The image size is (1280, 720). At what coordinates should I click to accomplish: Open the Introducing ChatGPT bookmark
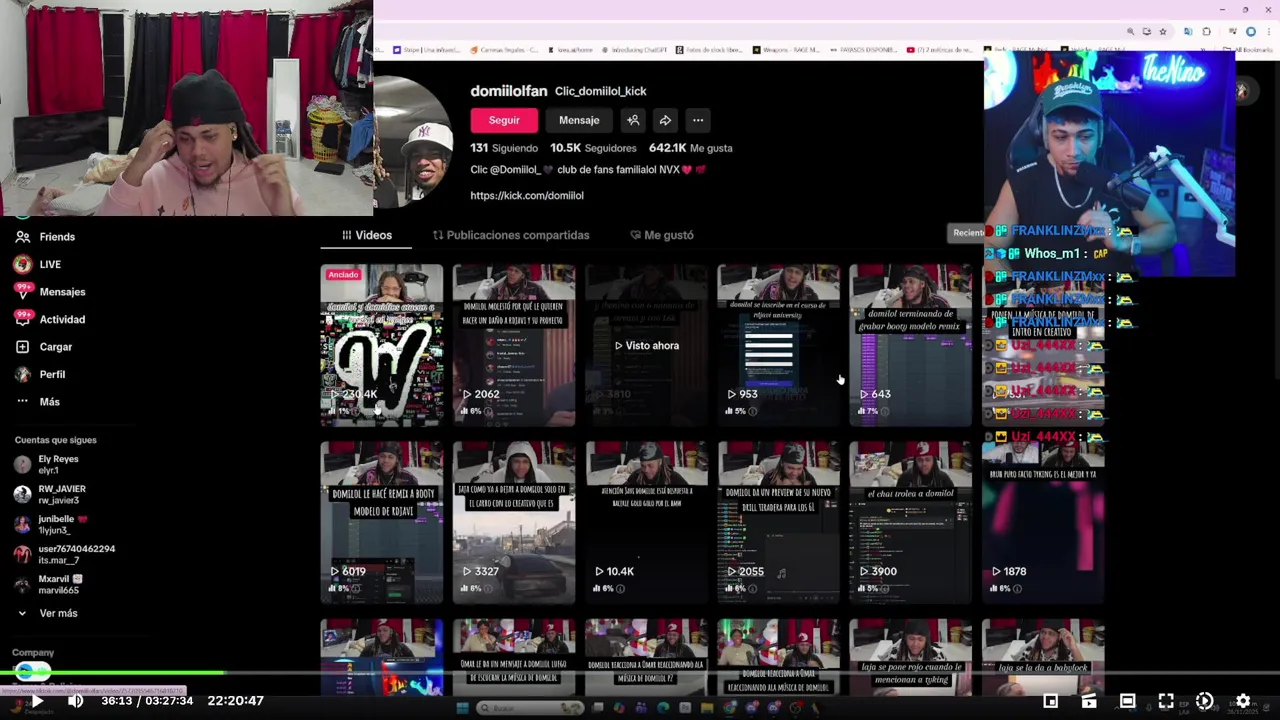pyautogui.click(x=632, y=49)
